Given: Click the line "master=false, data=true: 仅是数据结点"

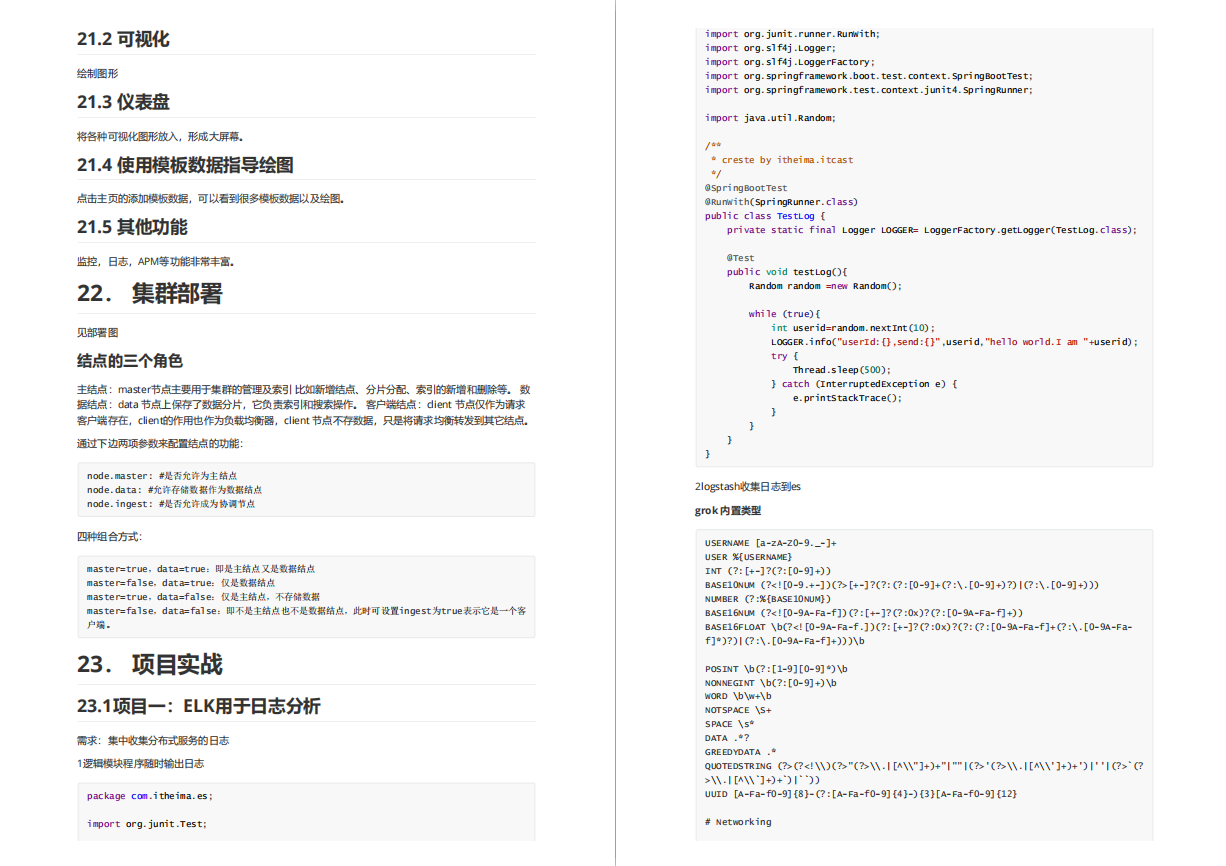Looking at the screenshot, I should 181,582.
